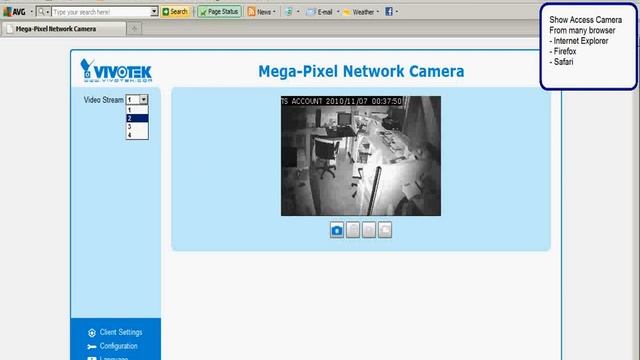Open the Video Stream dropdown arrow
640x360 pixels.
143,100
